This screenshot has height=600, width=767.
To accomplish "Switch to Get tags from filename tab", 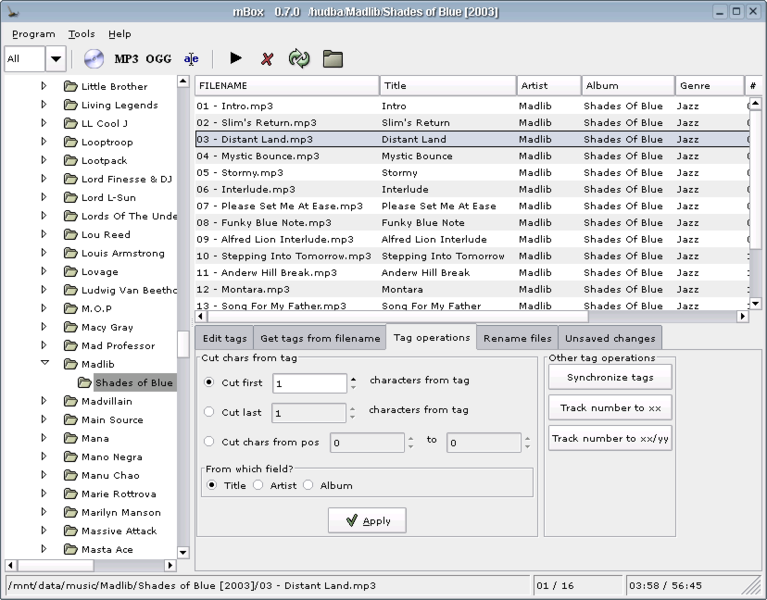I will point(320,338).
